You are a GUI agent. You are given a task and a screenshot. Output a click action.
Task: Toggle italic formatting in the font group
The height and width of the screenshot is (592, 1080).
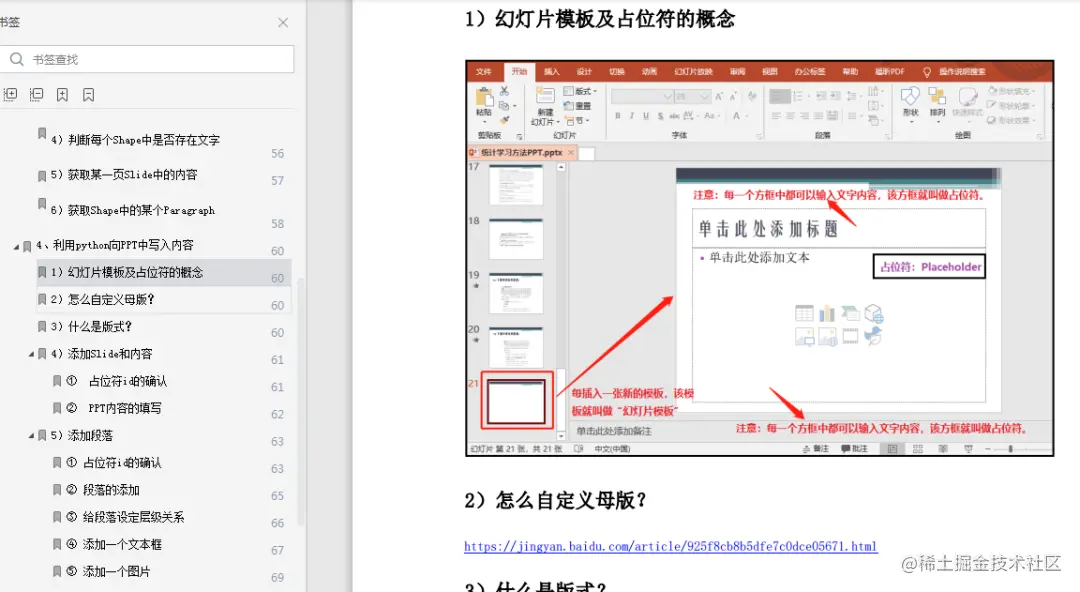[632, 116]
